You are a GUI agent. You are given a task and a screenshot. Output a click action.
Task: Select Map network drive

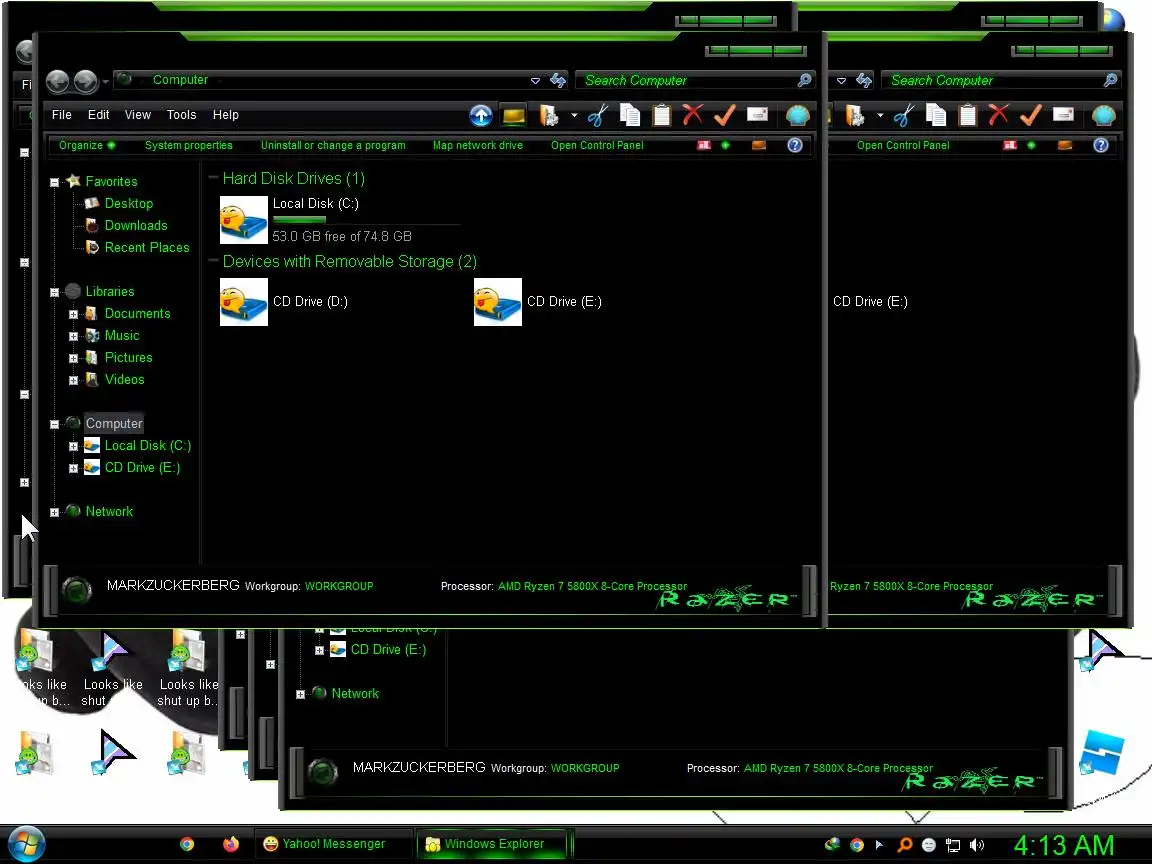click(x=478, y=145)
